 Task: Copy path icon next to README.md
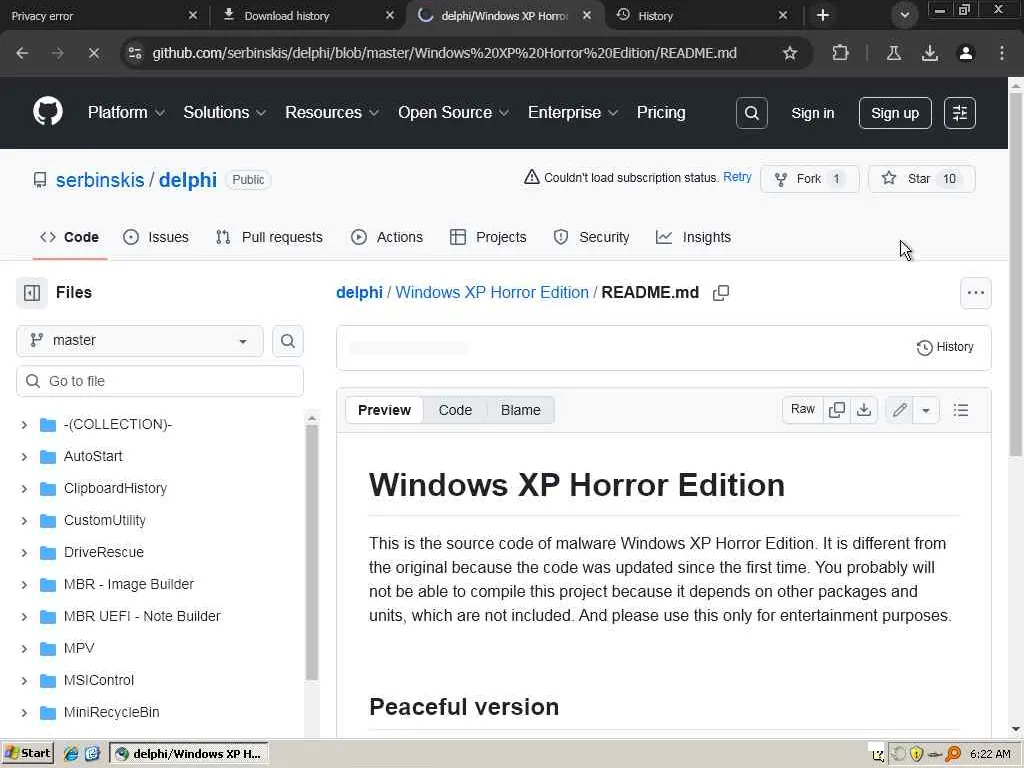point(721,293)
